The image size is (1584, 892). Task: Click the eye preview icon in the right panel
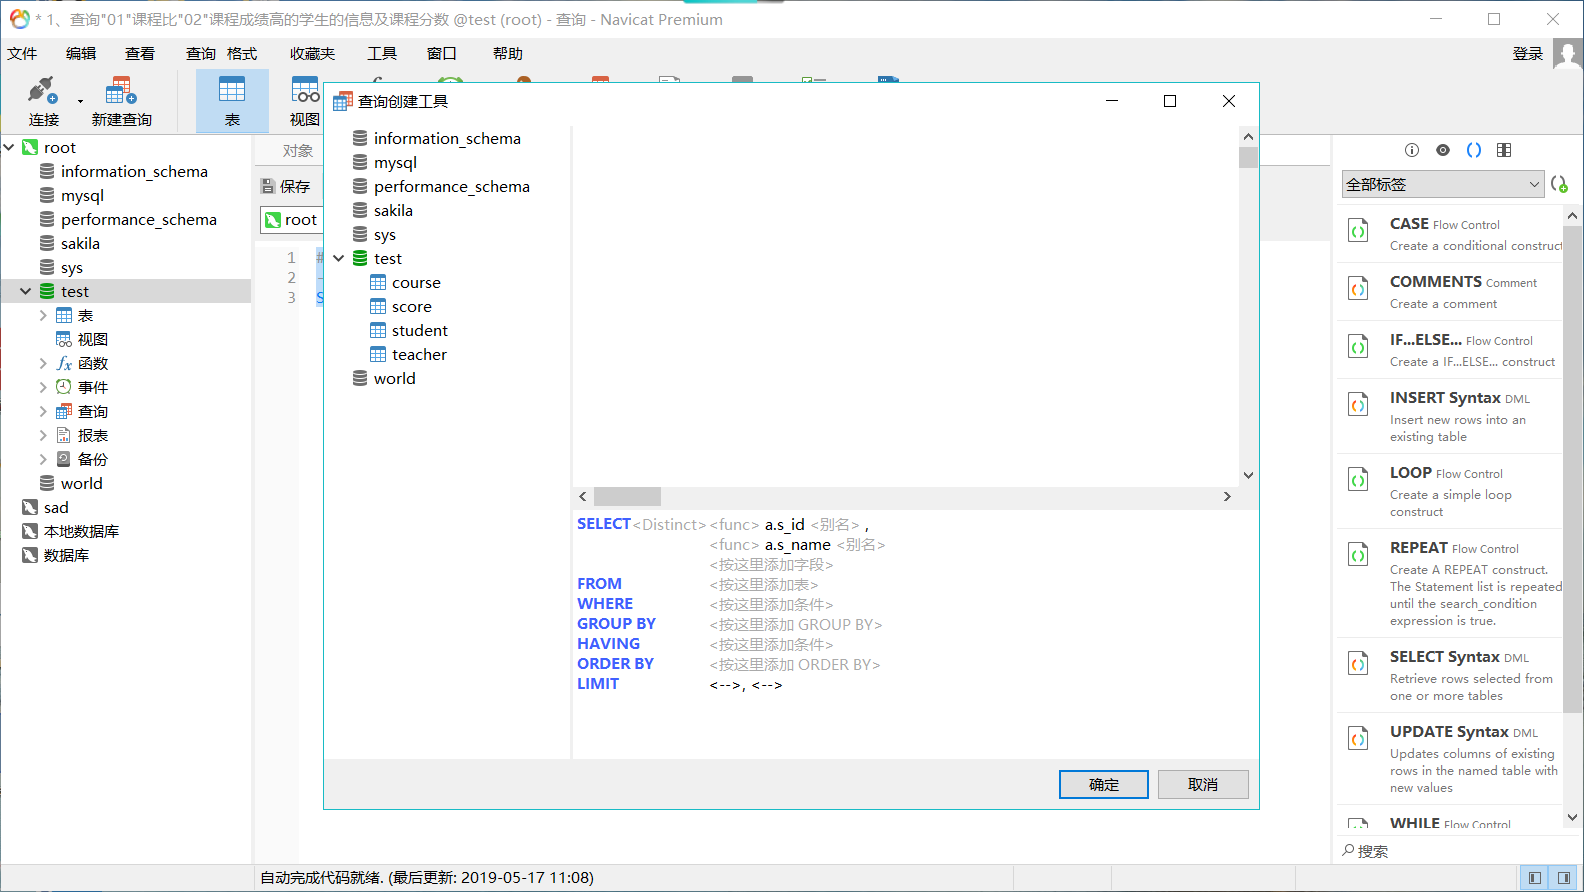[1443, 150]
